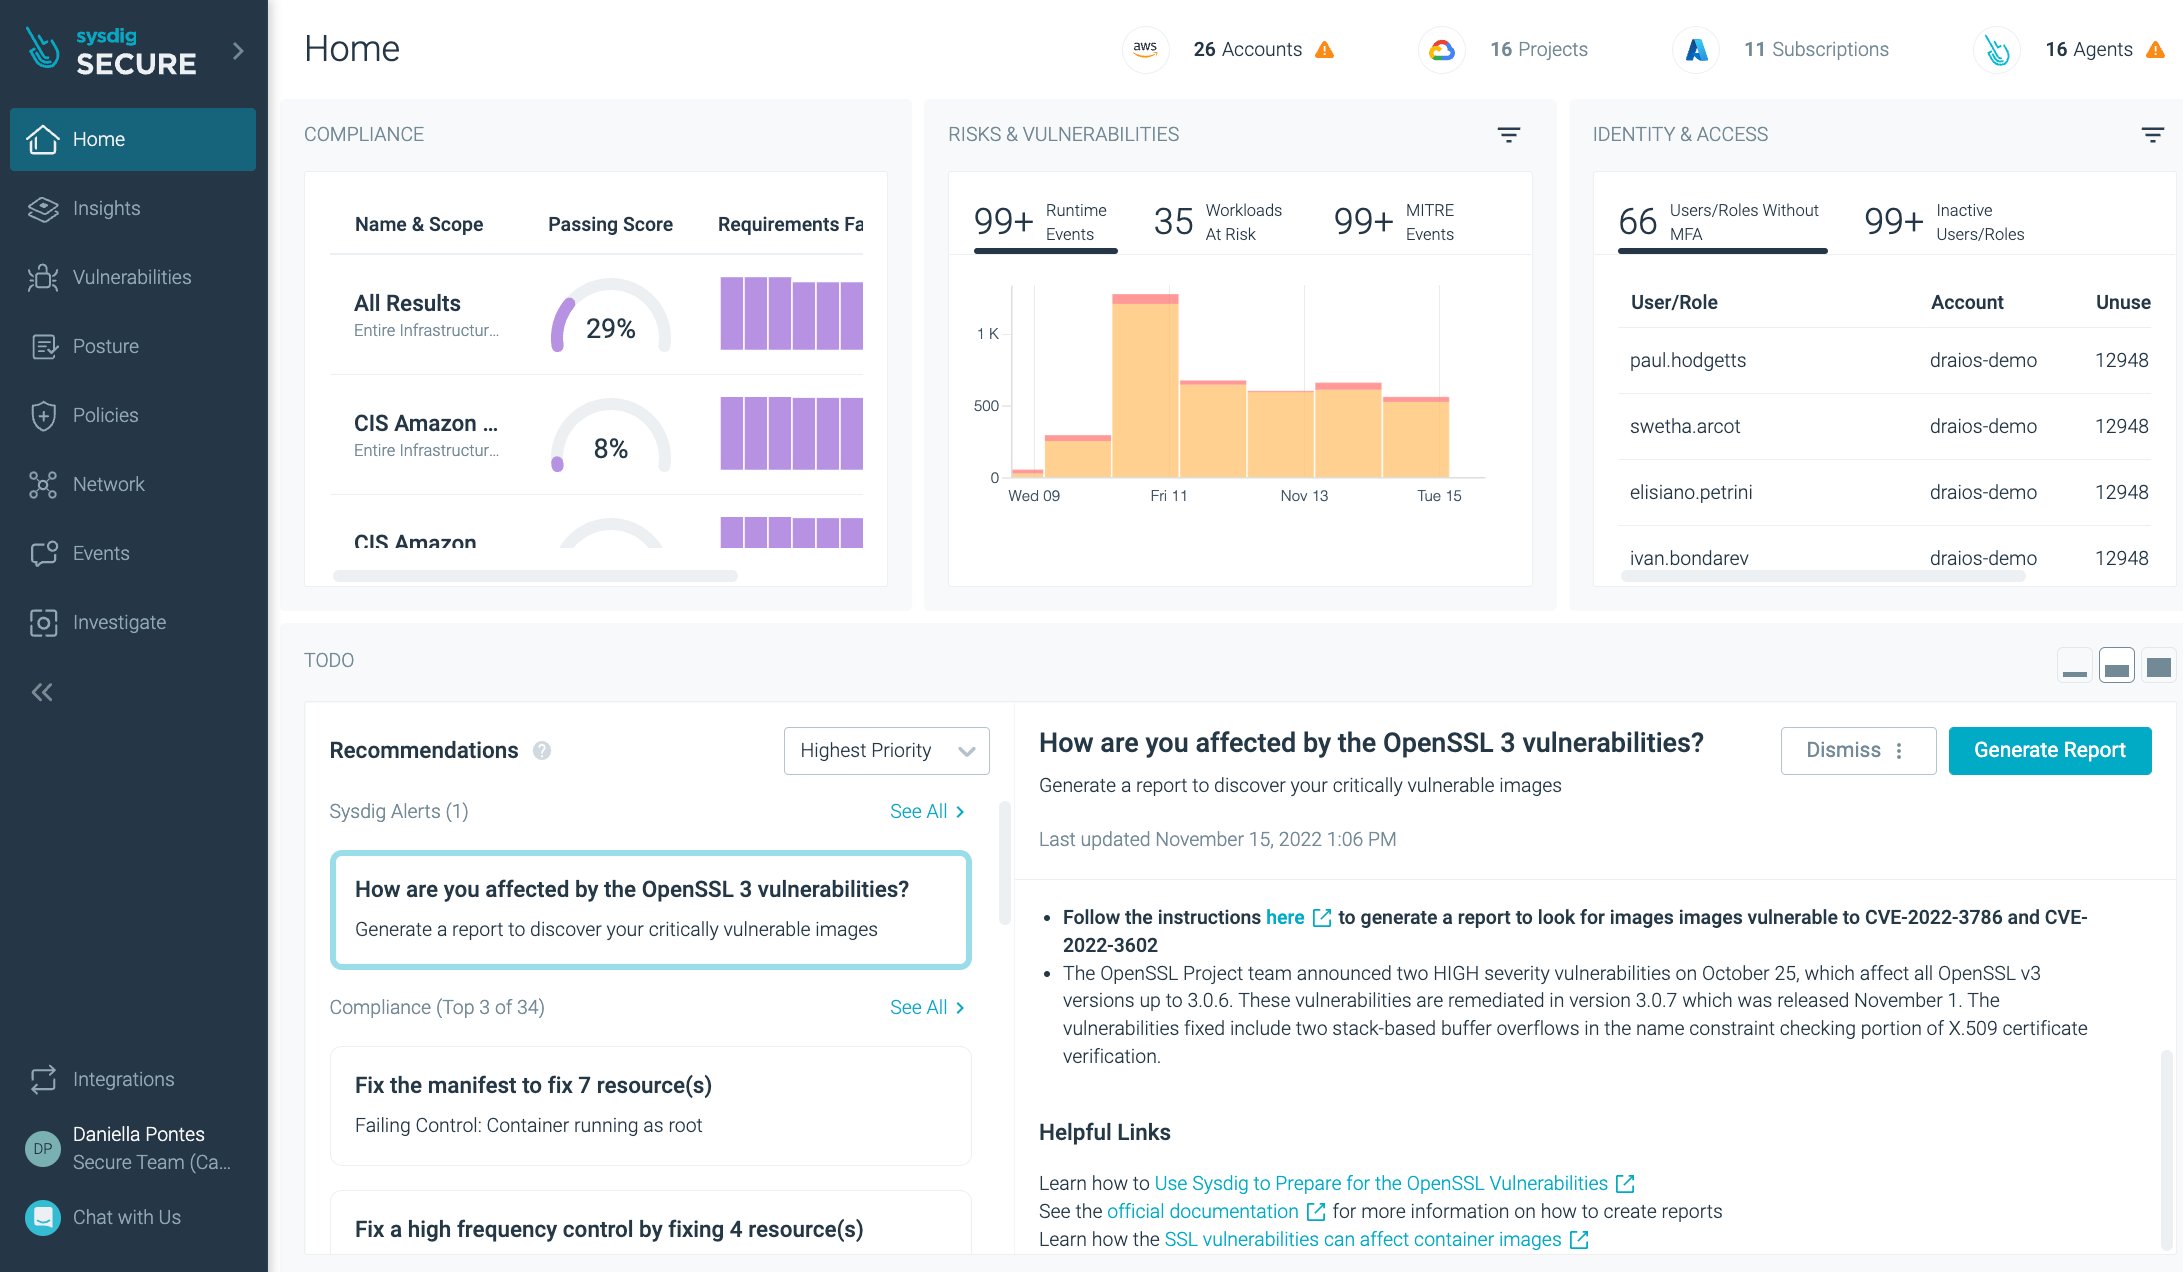Click the Generate Report button
This screenshot has height=1272, width=2183.
pyautogui.click(x=2049, y=750)
